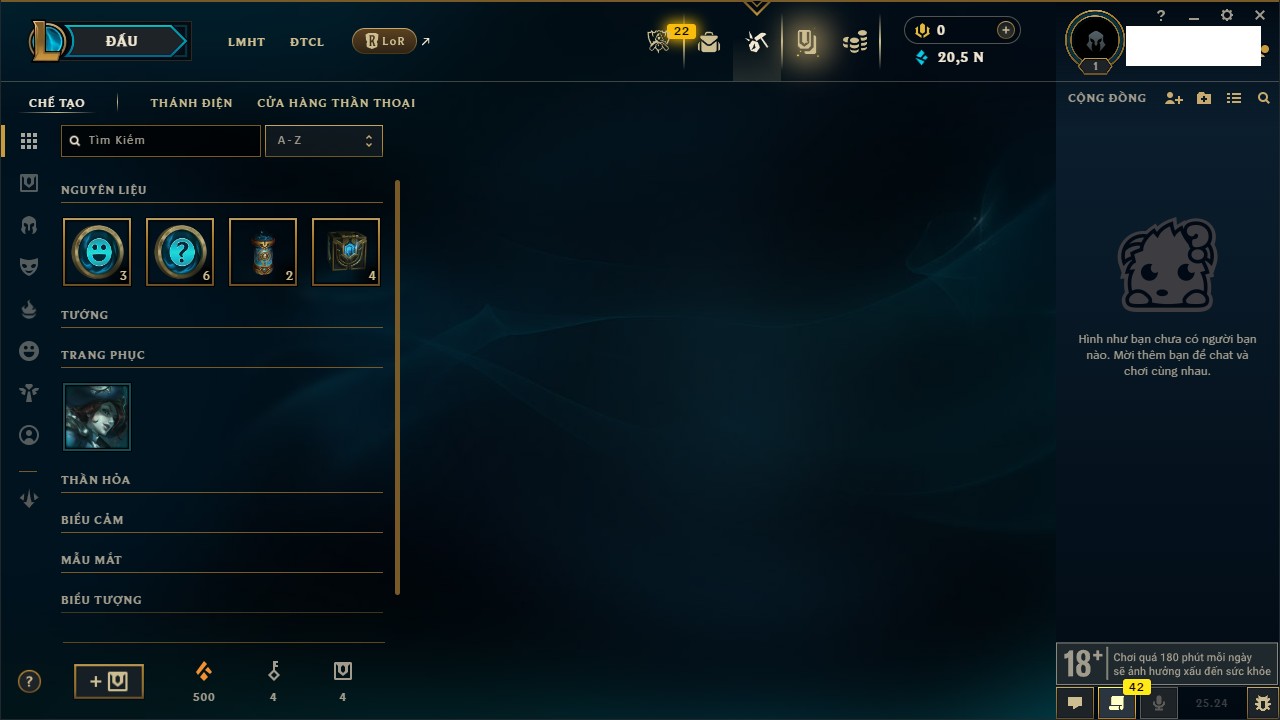Switch to CỬA HÀNG THẦN THOẠI tab
The image size is (1280, 720).
point(336,103)
